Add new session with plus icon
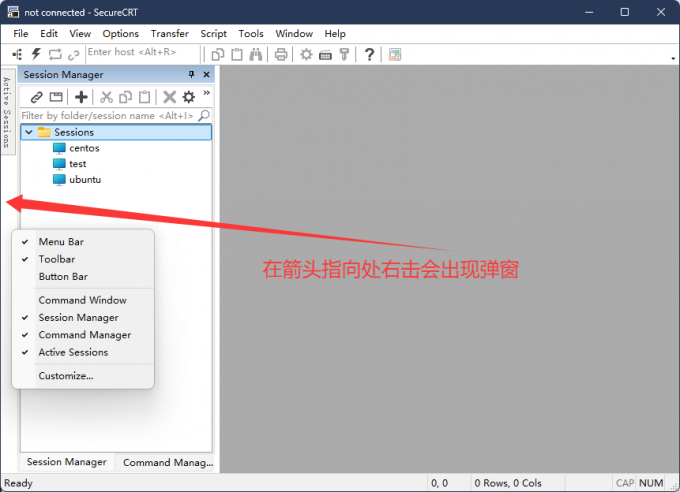 [x=81, y=97]
